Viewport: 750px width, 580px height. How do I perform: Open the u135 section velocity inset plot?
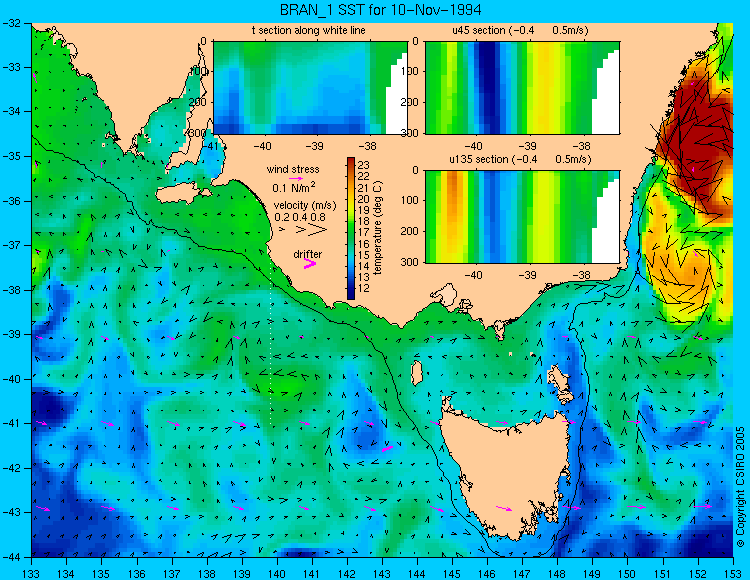522,216
